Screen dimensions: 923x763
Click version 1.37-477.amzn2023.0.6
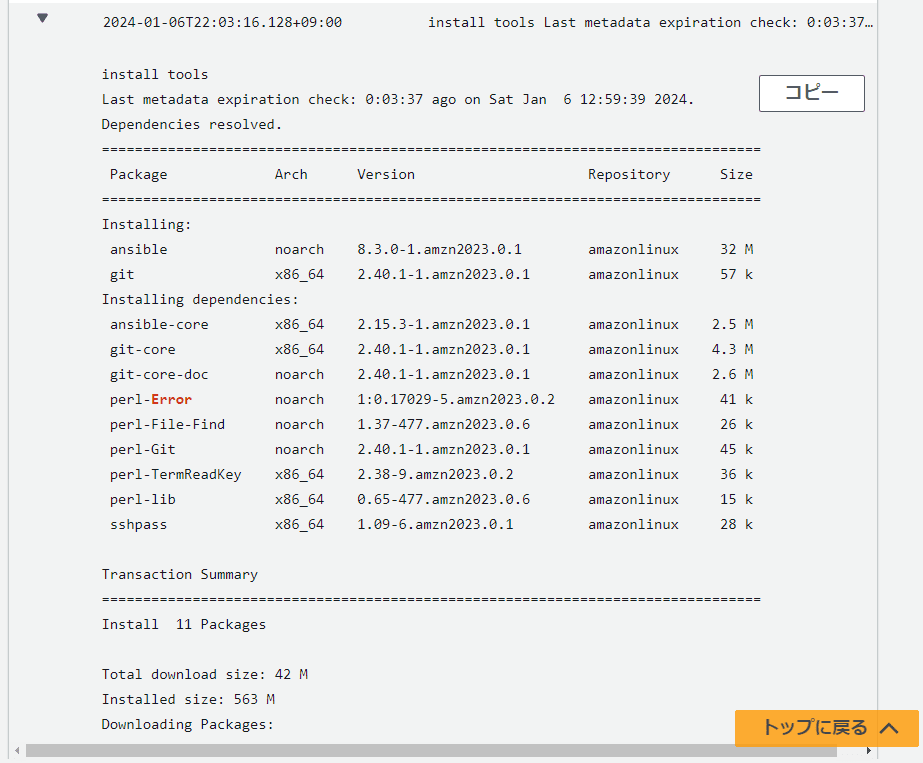[x=443, y=425]
